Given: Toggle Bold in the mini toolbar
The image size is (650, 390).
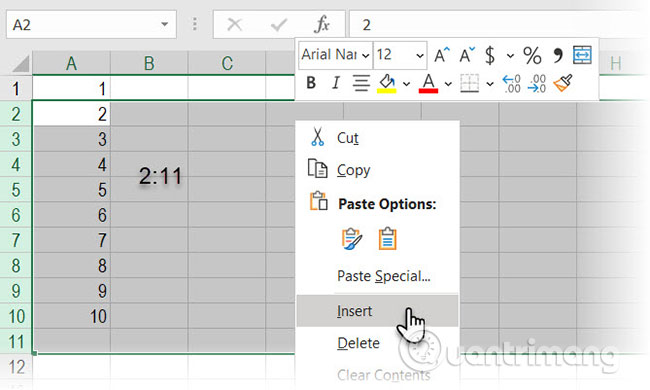Looking at the screenshot, I should click(311, 83).
